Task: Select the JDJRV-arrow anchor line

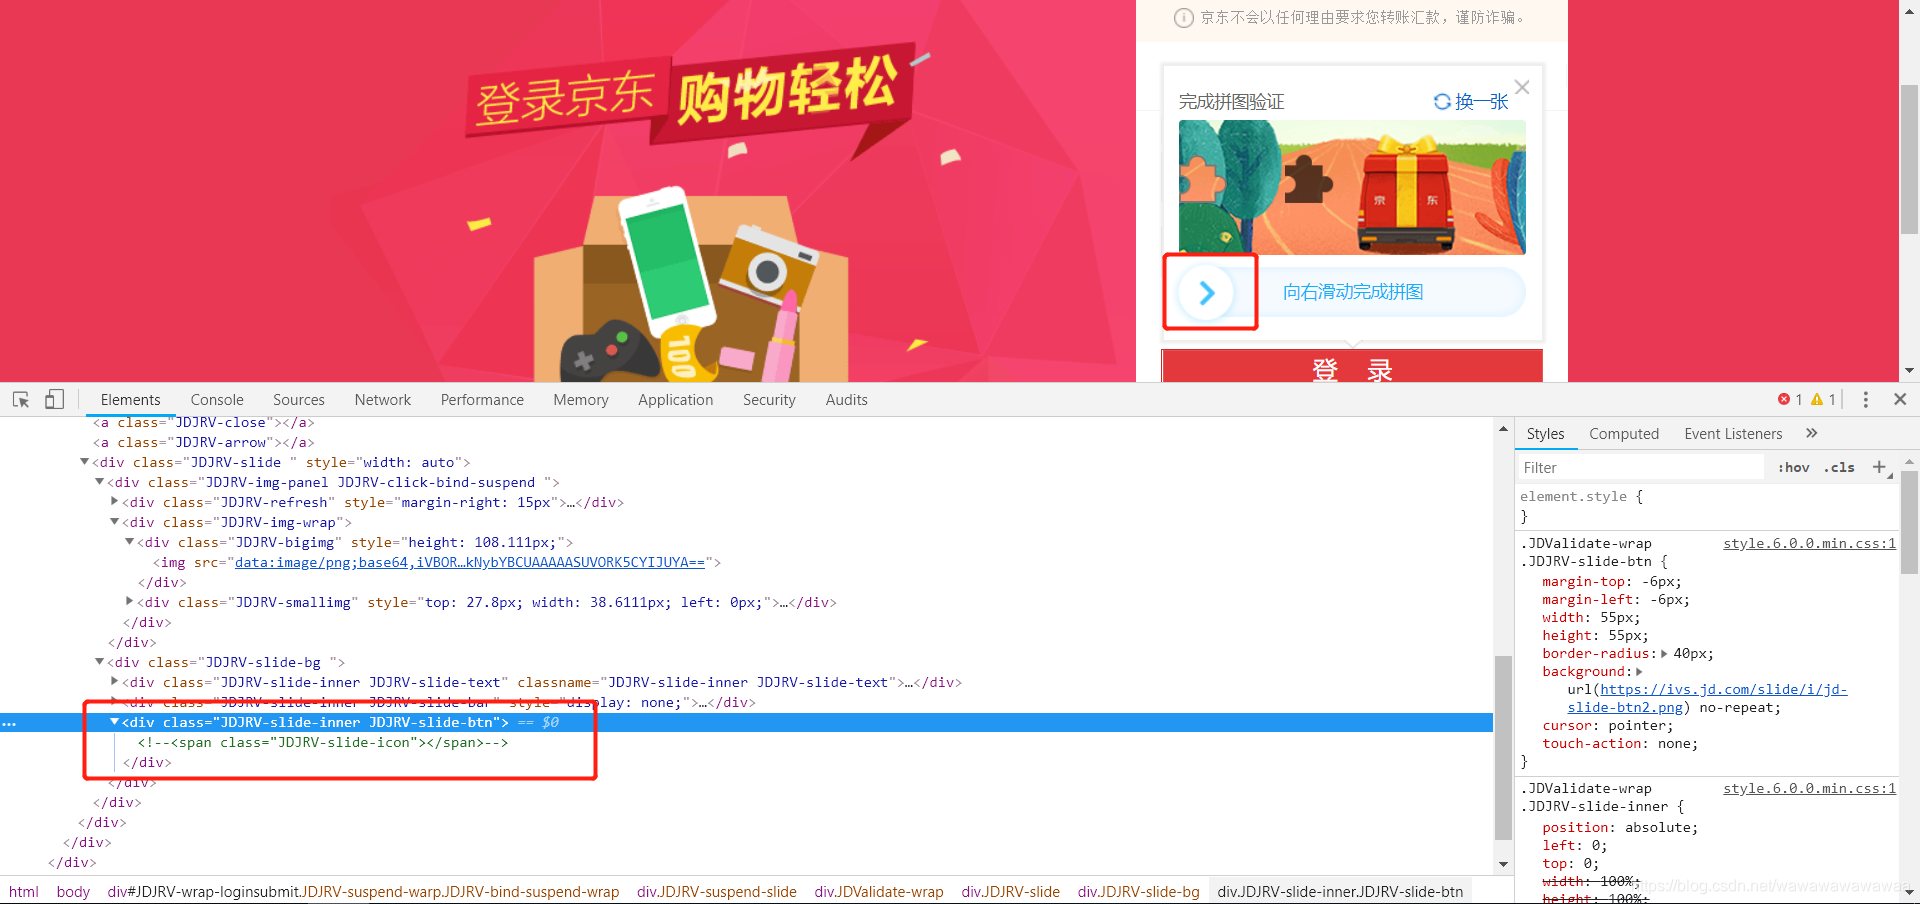Action: pyautogui.click(x=204, y=442)
